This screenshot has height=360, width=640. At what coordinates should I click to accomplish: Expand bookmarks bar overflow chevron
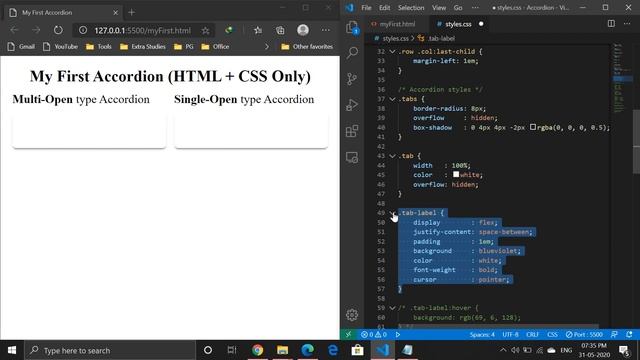point(267,47)
